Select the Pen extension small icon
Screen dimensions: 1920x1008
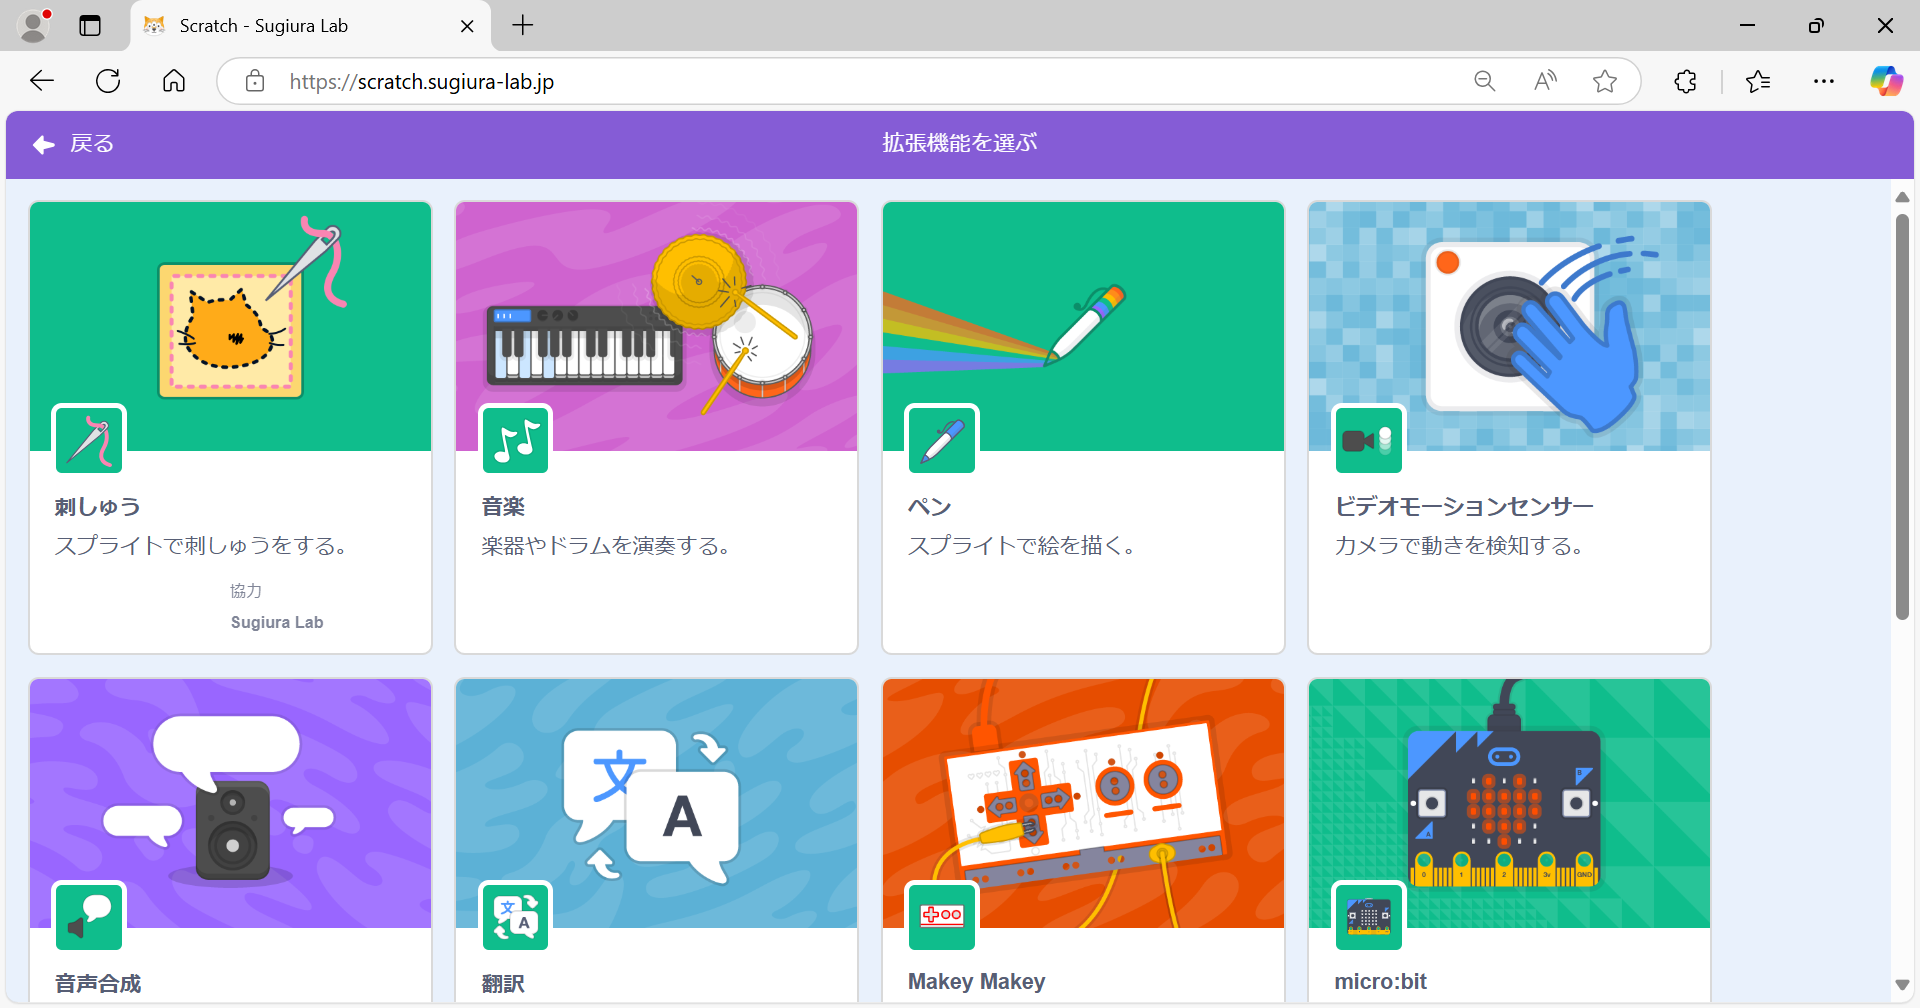click(x=942, y=440)
